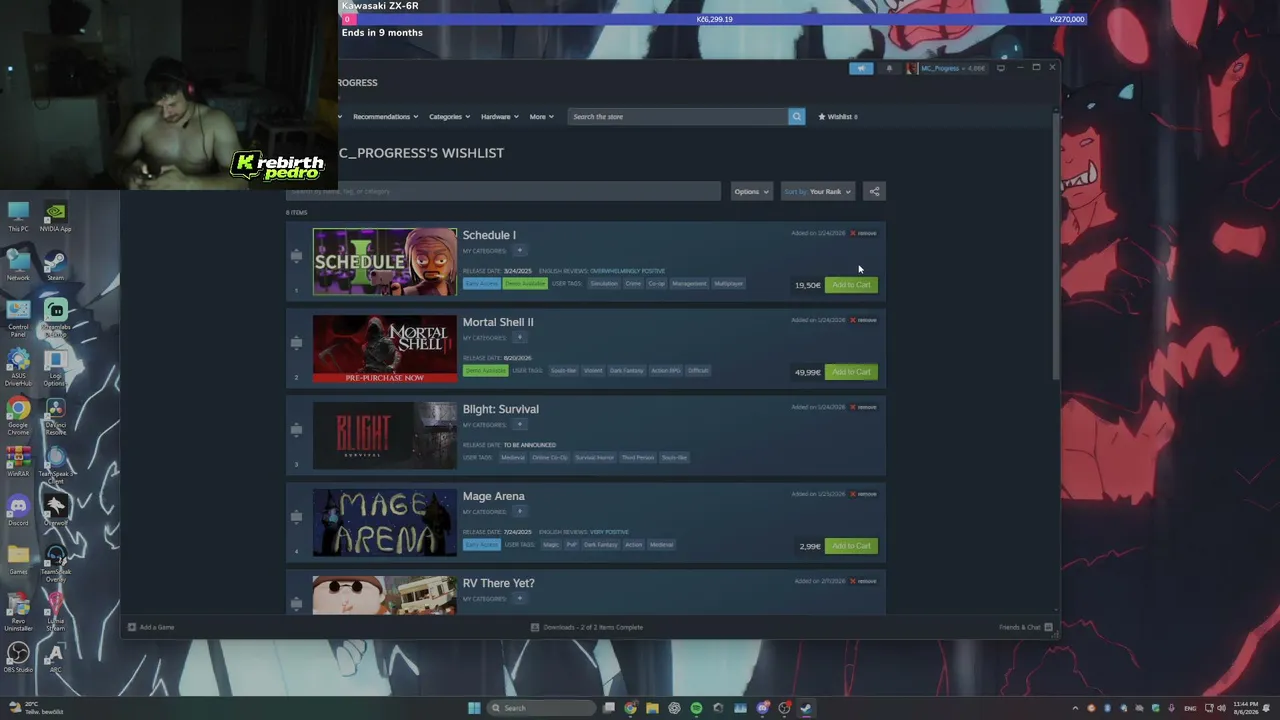Launch Overwolf desktop shortcut
The width and height of the screenshot is (1280, 720).
(x=55, y=510)
